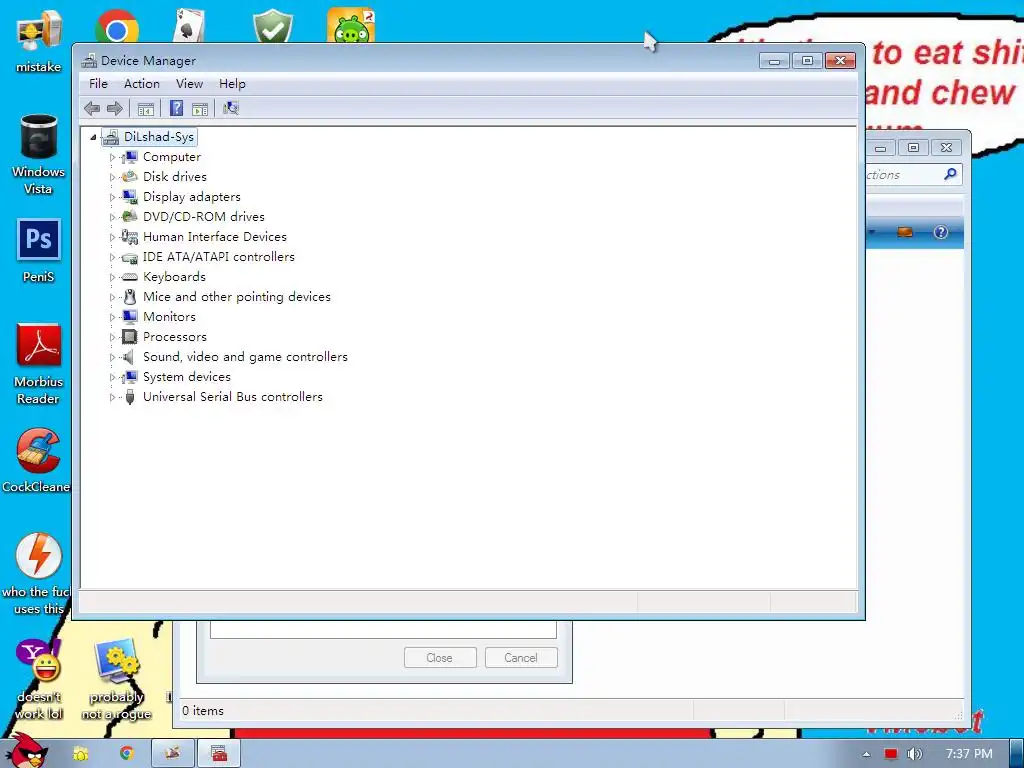The height and width of the screenshot is (768, 1024).
Task: Click the Keyboards category icon
Action: [x=129, y=277]
